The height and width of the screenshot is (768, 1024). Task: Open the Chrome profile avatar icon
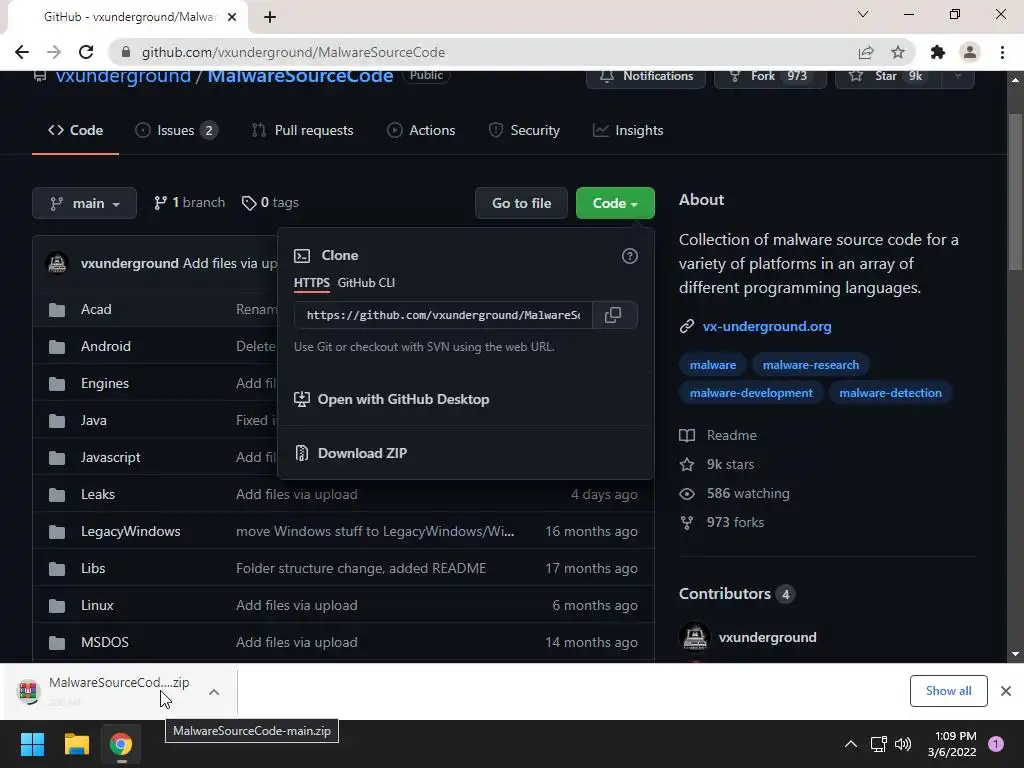pyautogui.click(x=970, y=52)
